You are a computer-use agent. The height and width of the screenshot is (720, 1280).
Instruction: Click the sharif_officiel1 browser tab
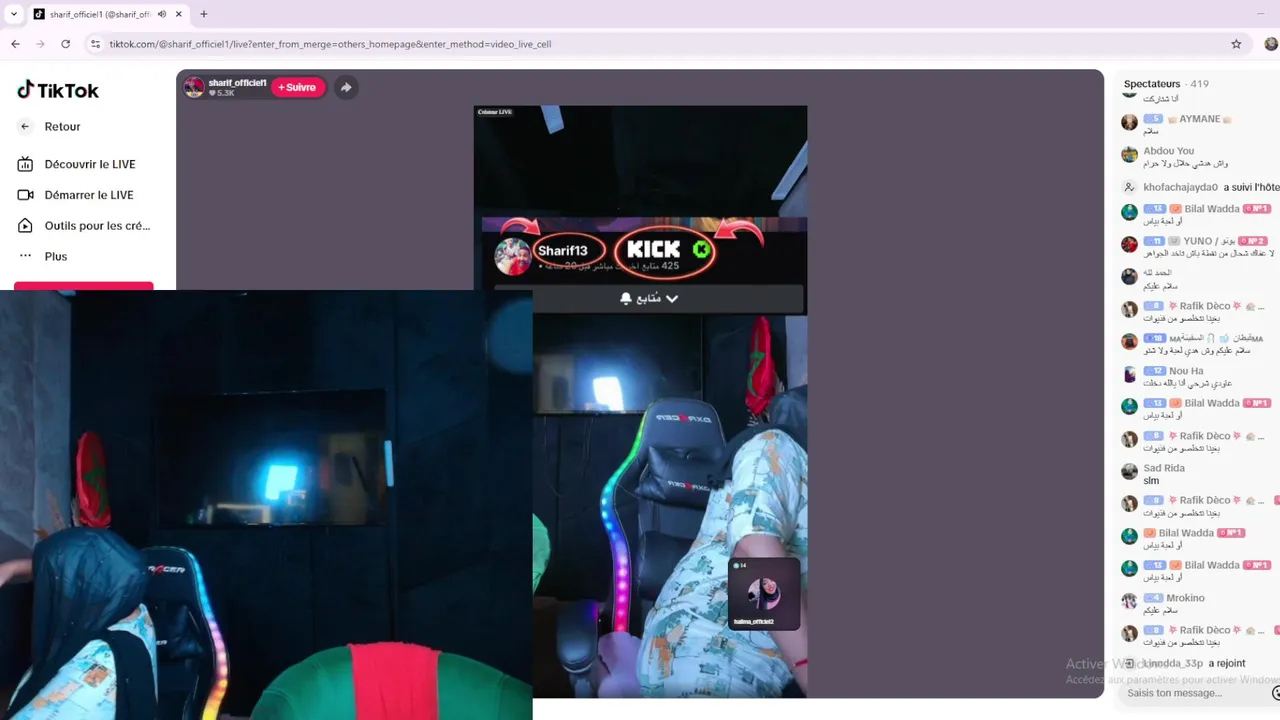tap(108, 14)
